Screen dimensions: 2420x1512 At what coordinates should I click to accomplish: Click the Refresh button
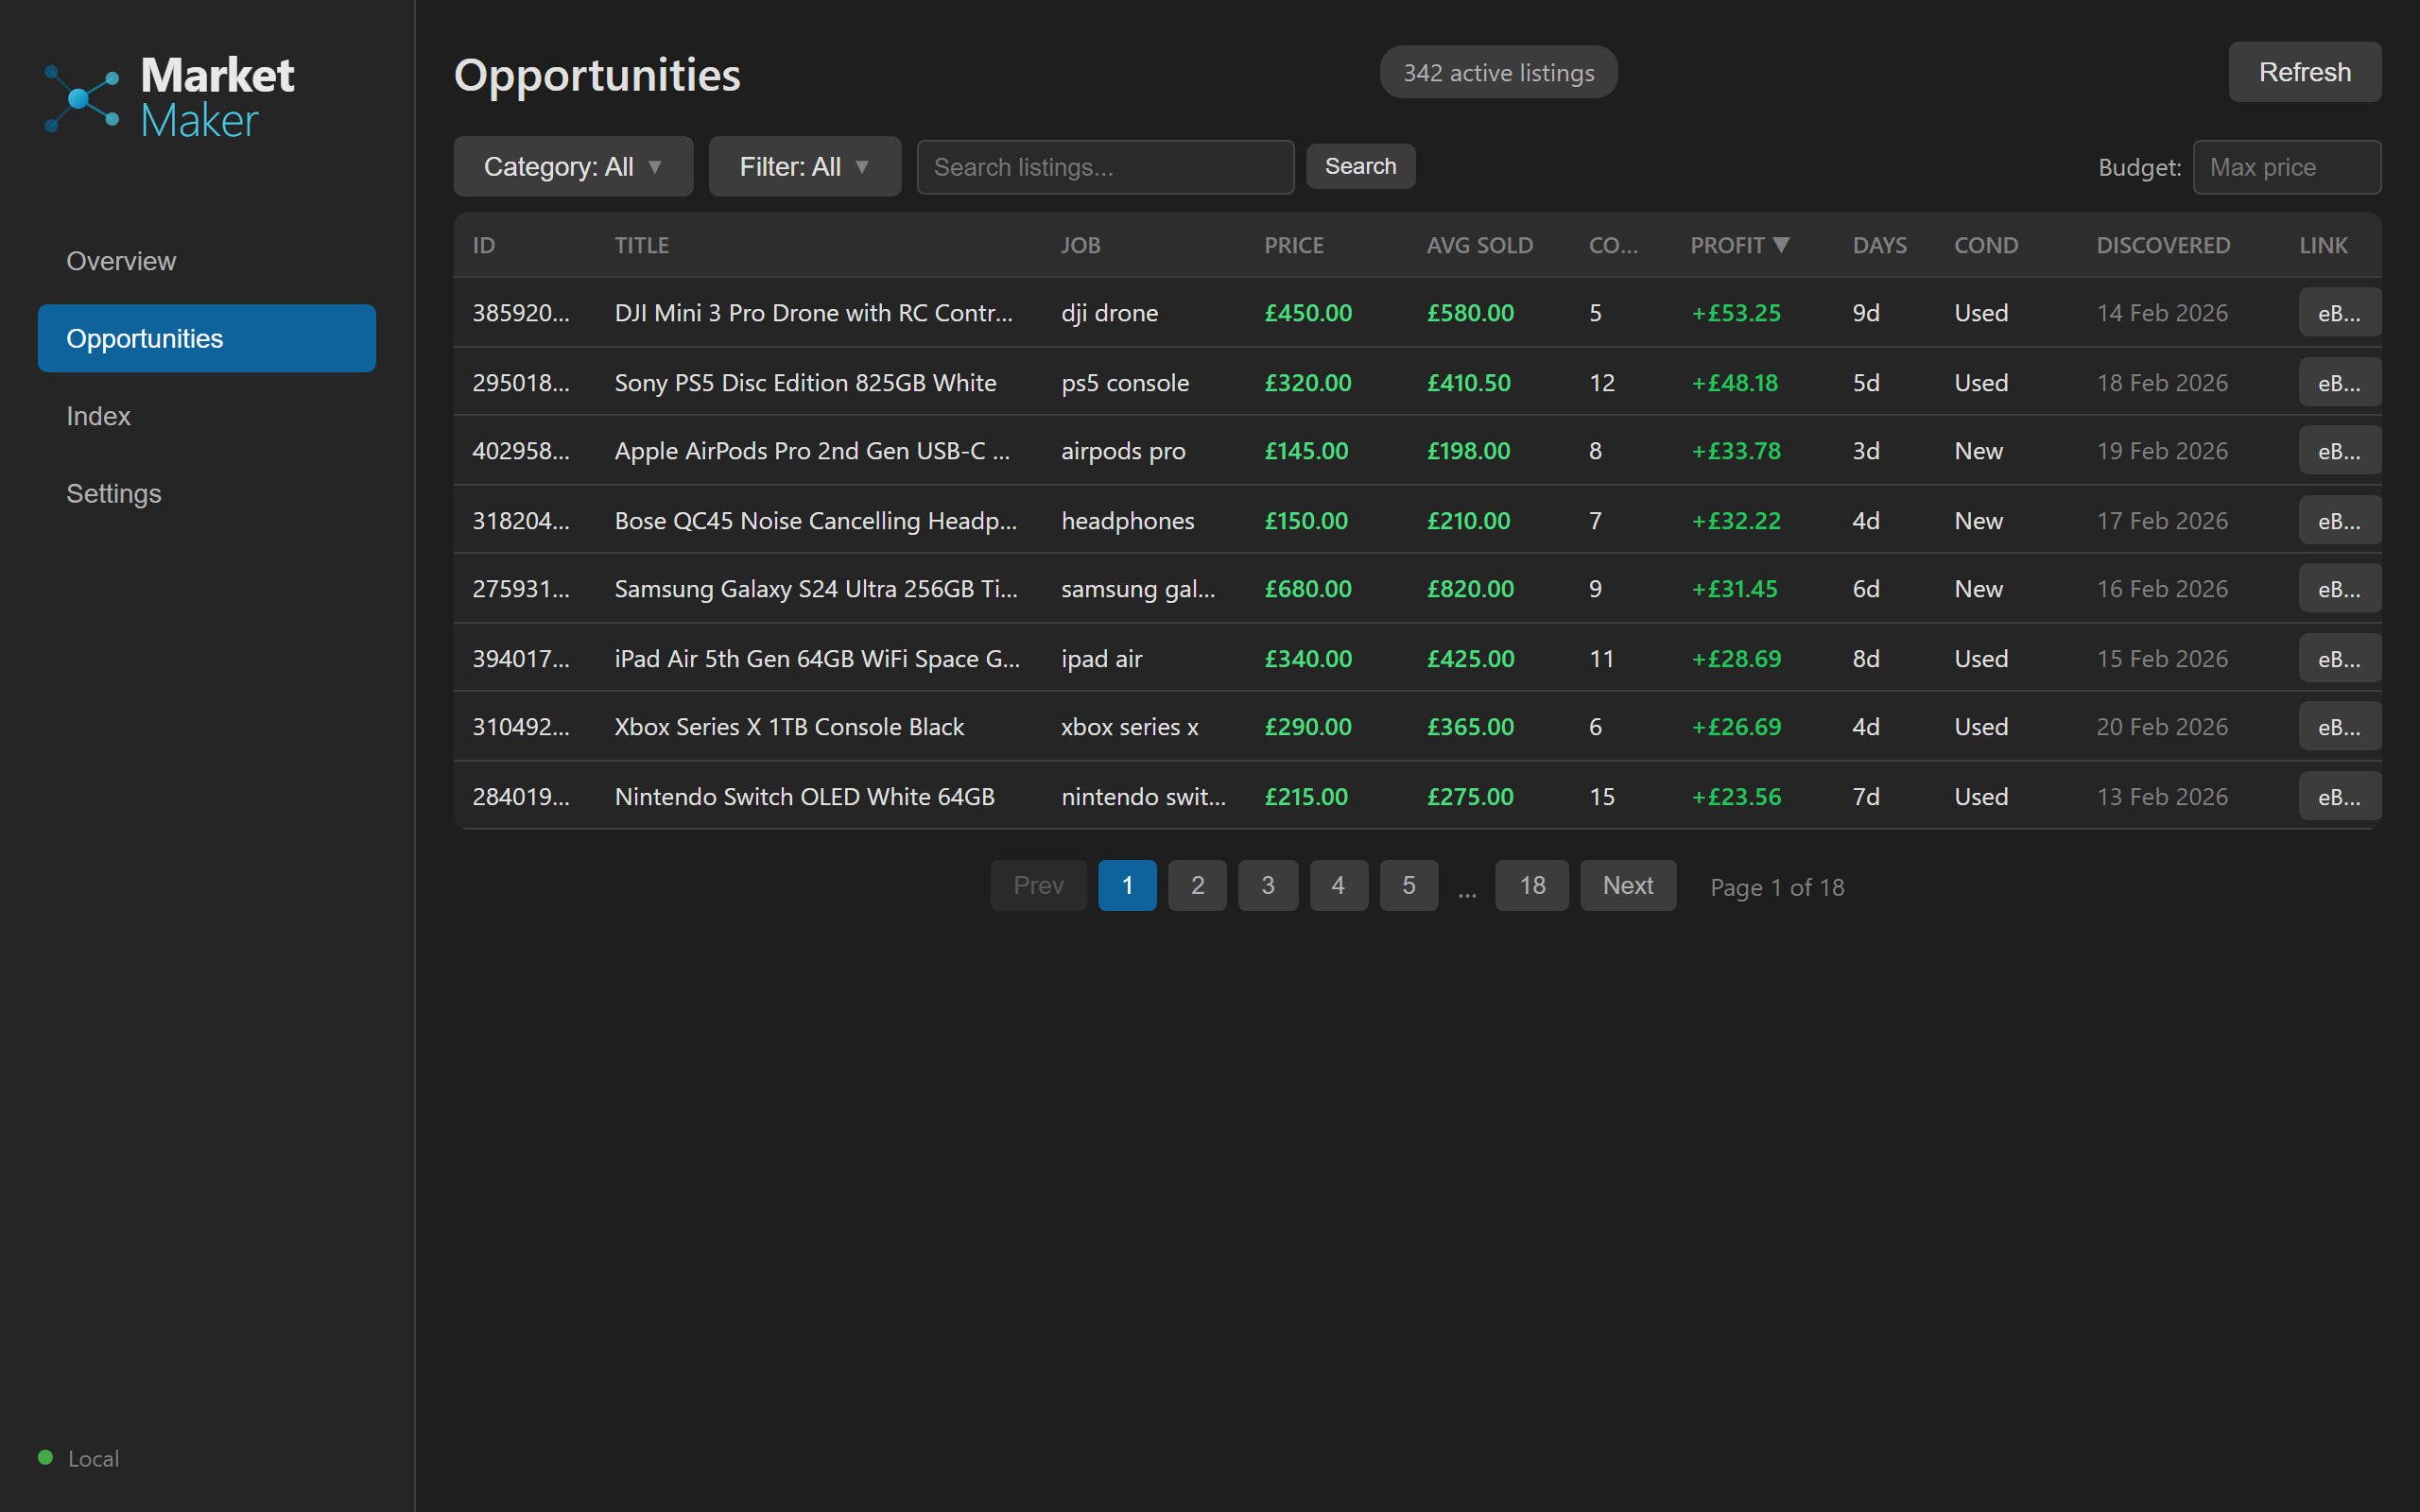[x=2304, y=71]
